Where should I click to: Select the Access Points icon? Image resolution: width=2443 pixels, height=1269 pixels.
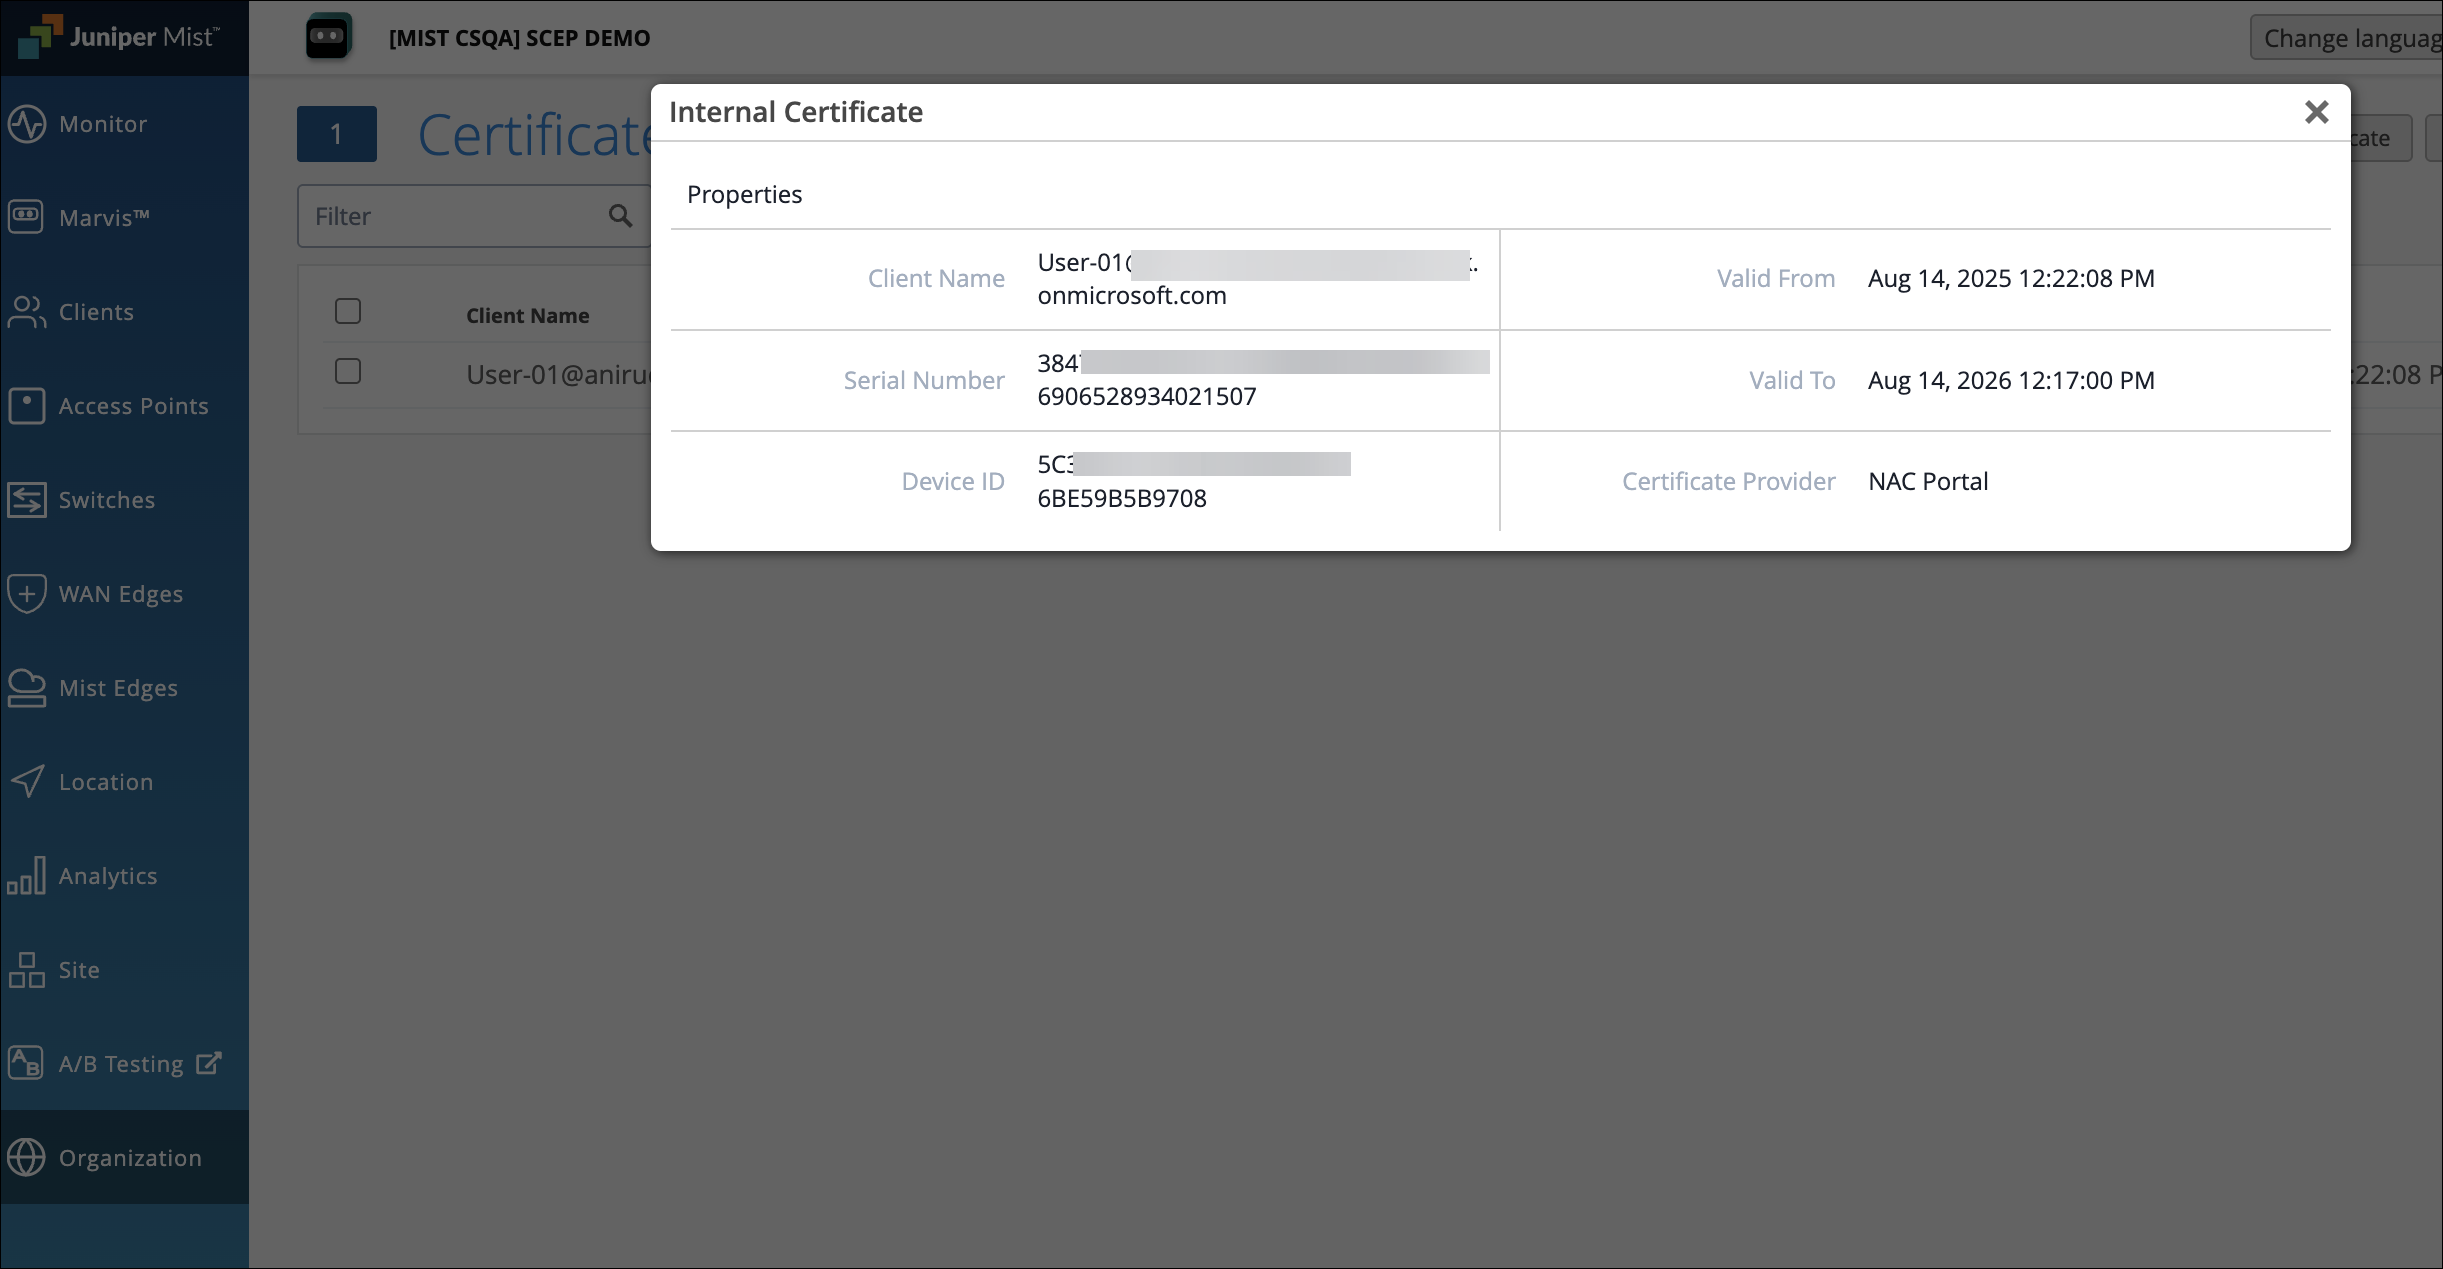(27, 406)
